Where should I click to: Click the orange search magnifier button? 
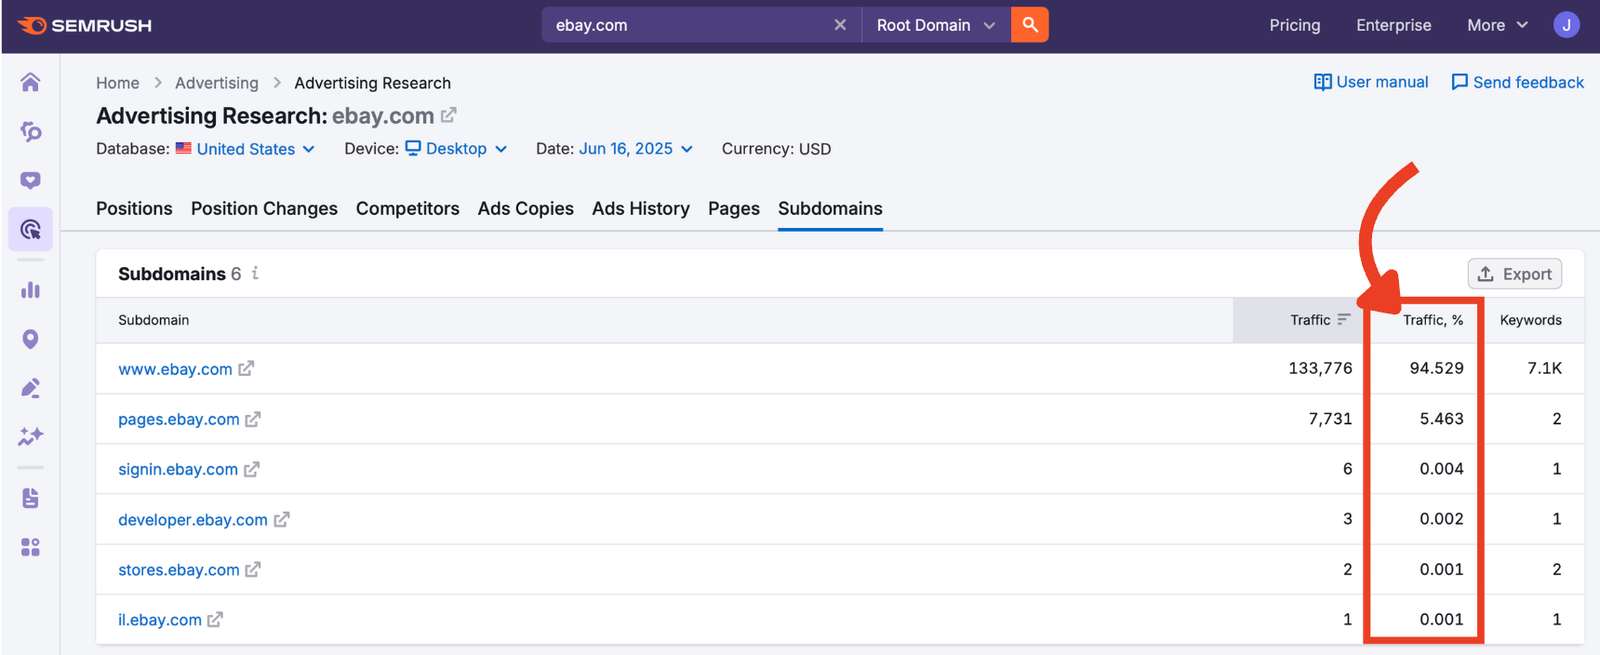[x=1029, y=25]
